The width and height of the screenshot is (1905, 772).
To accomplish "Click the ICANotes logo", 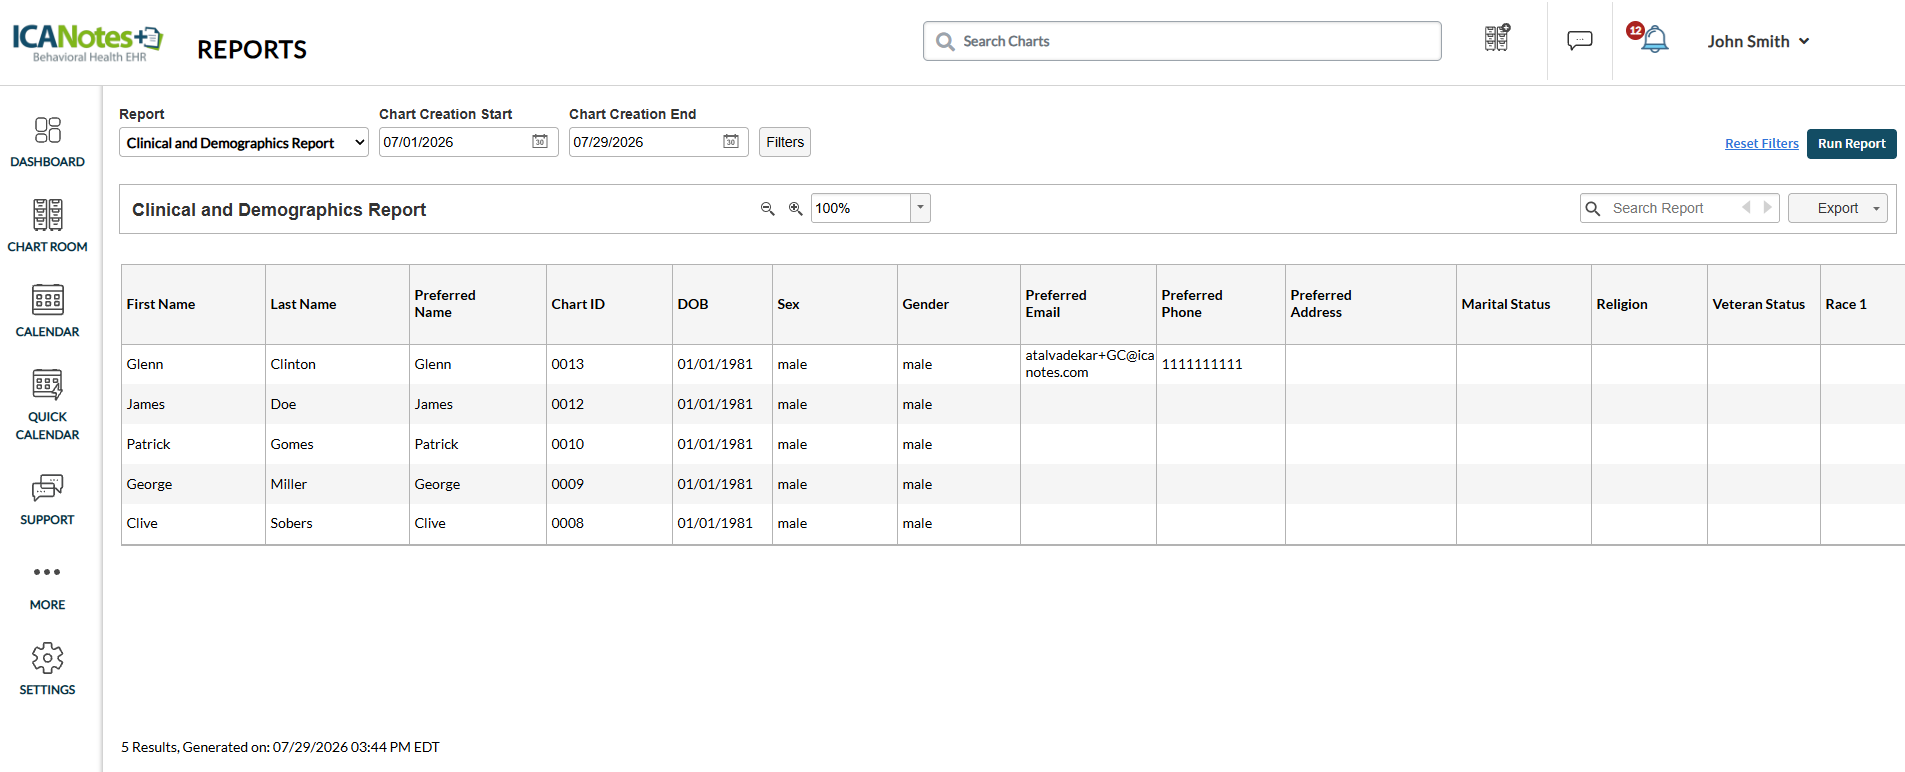I will pos(87,42).
